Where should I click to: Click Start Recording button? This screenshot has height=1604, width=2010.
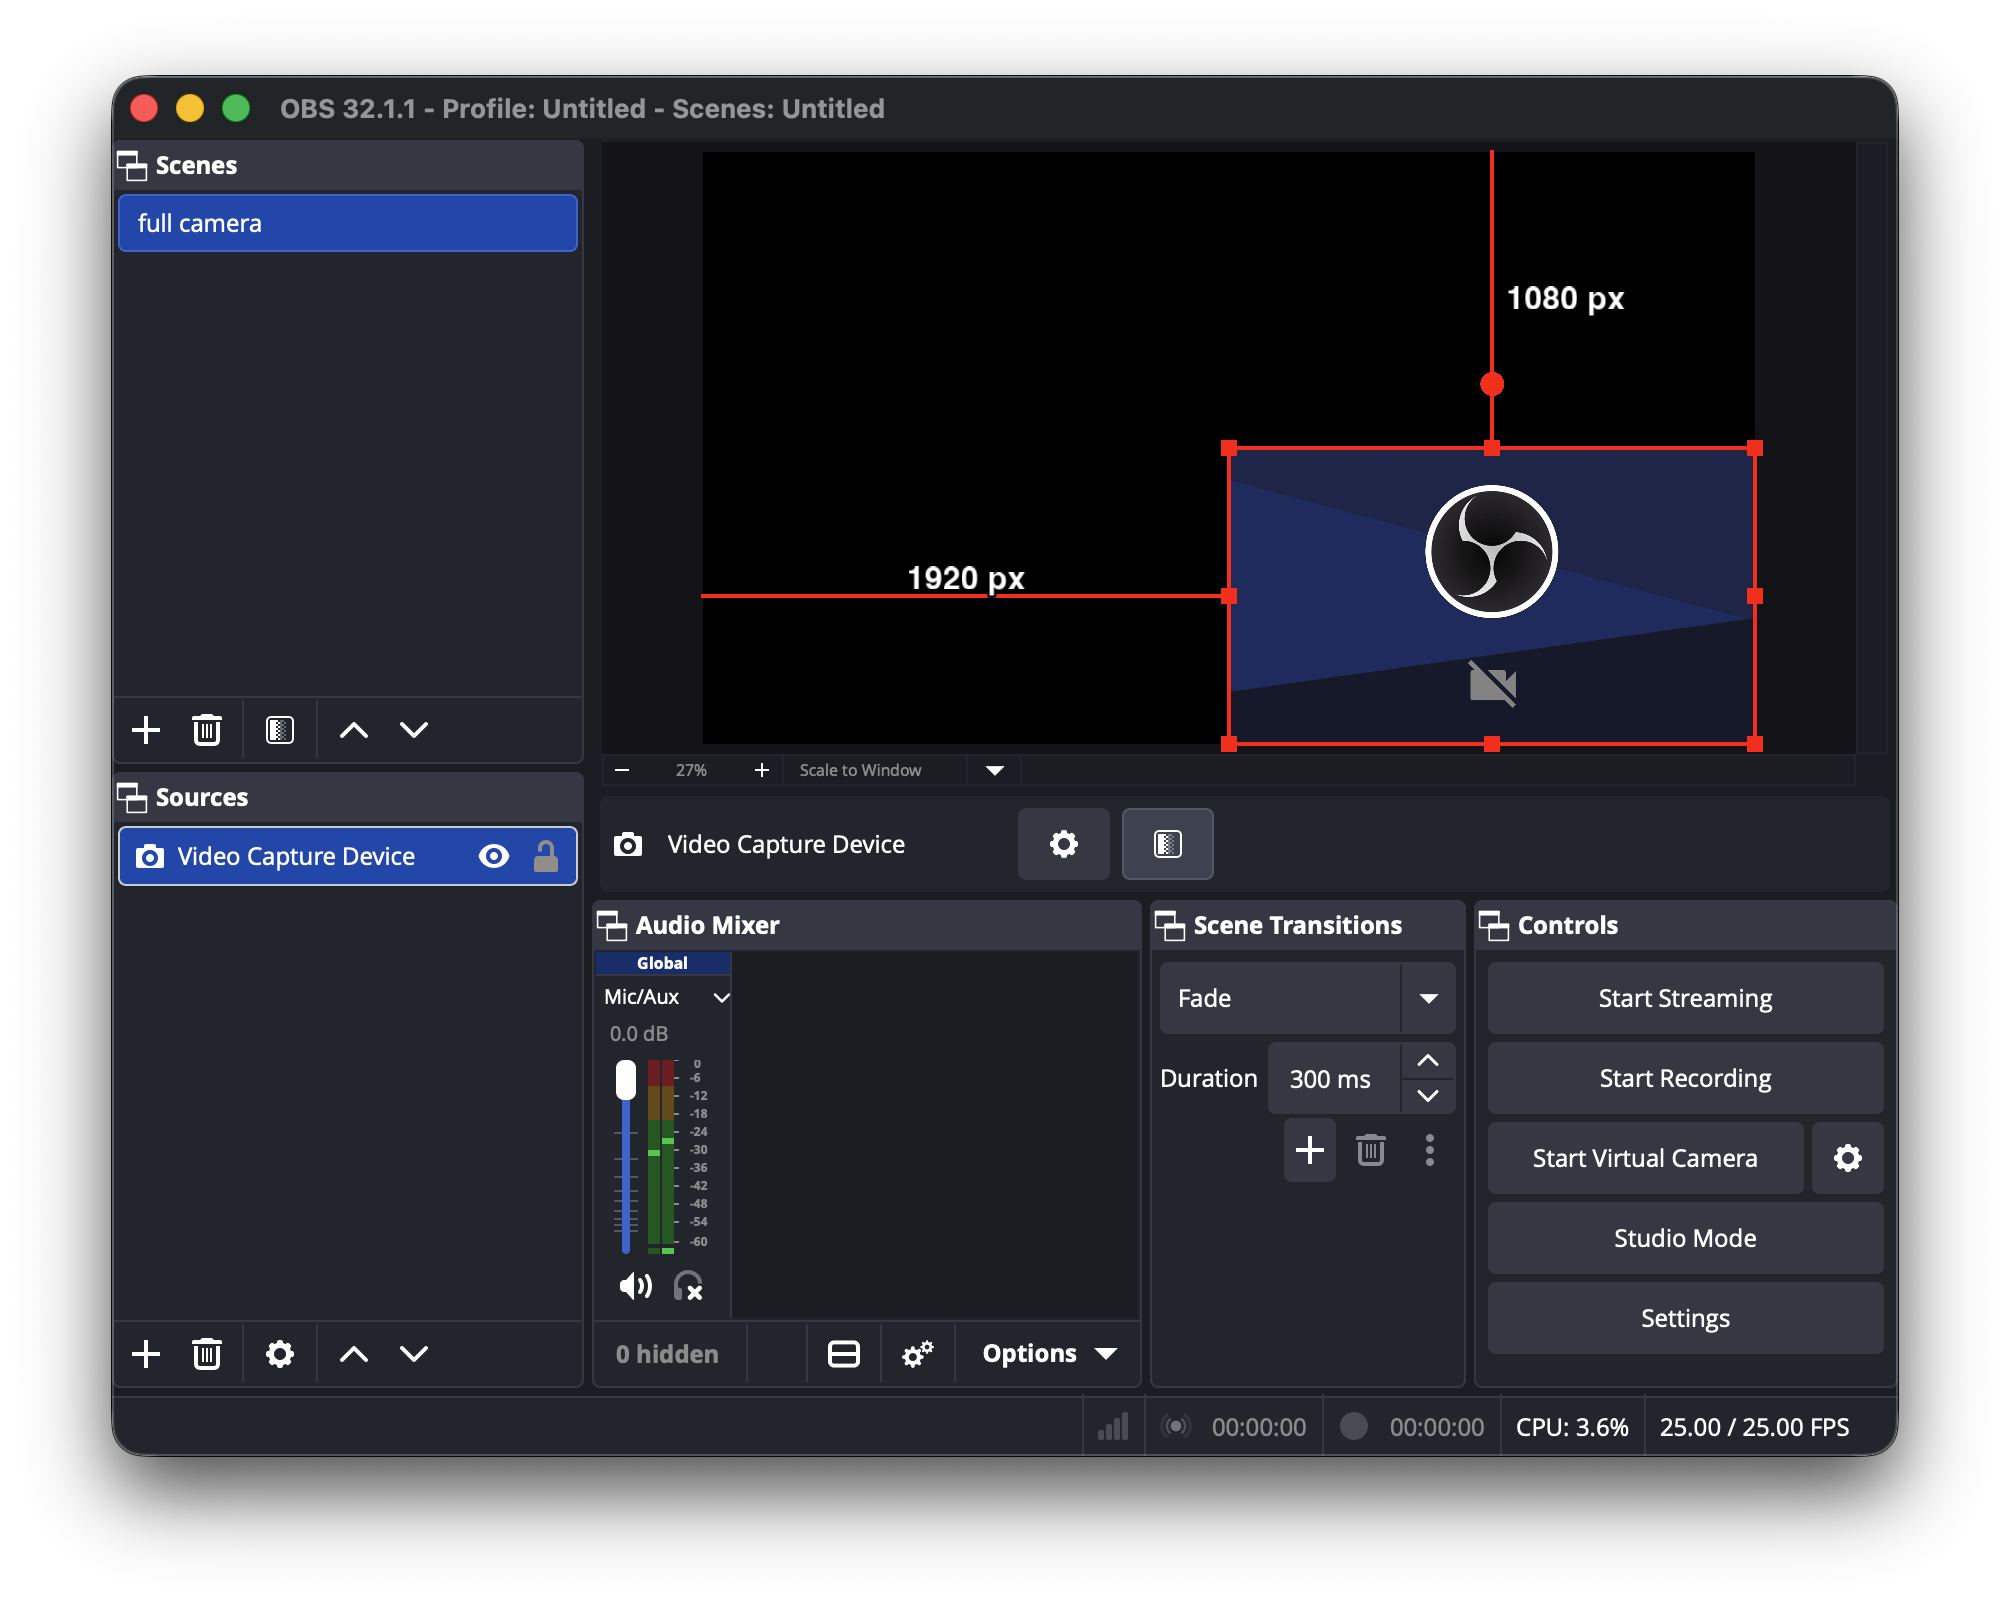1684,1078
